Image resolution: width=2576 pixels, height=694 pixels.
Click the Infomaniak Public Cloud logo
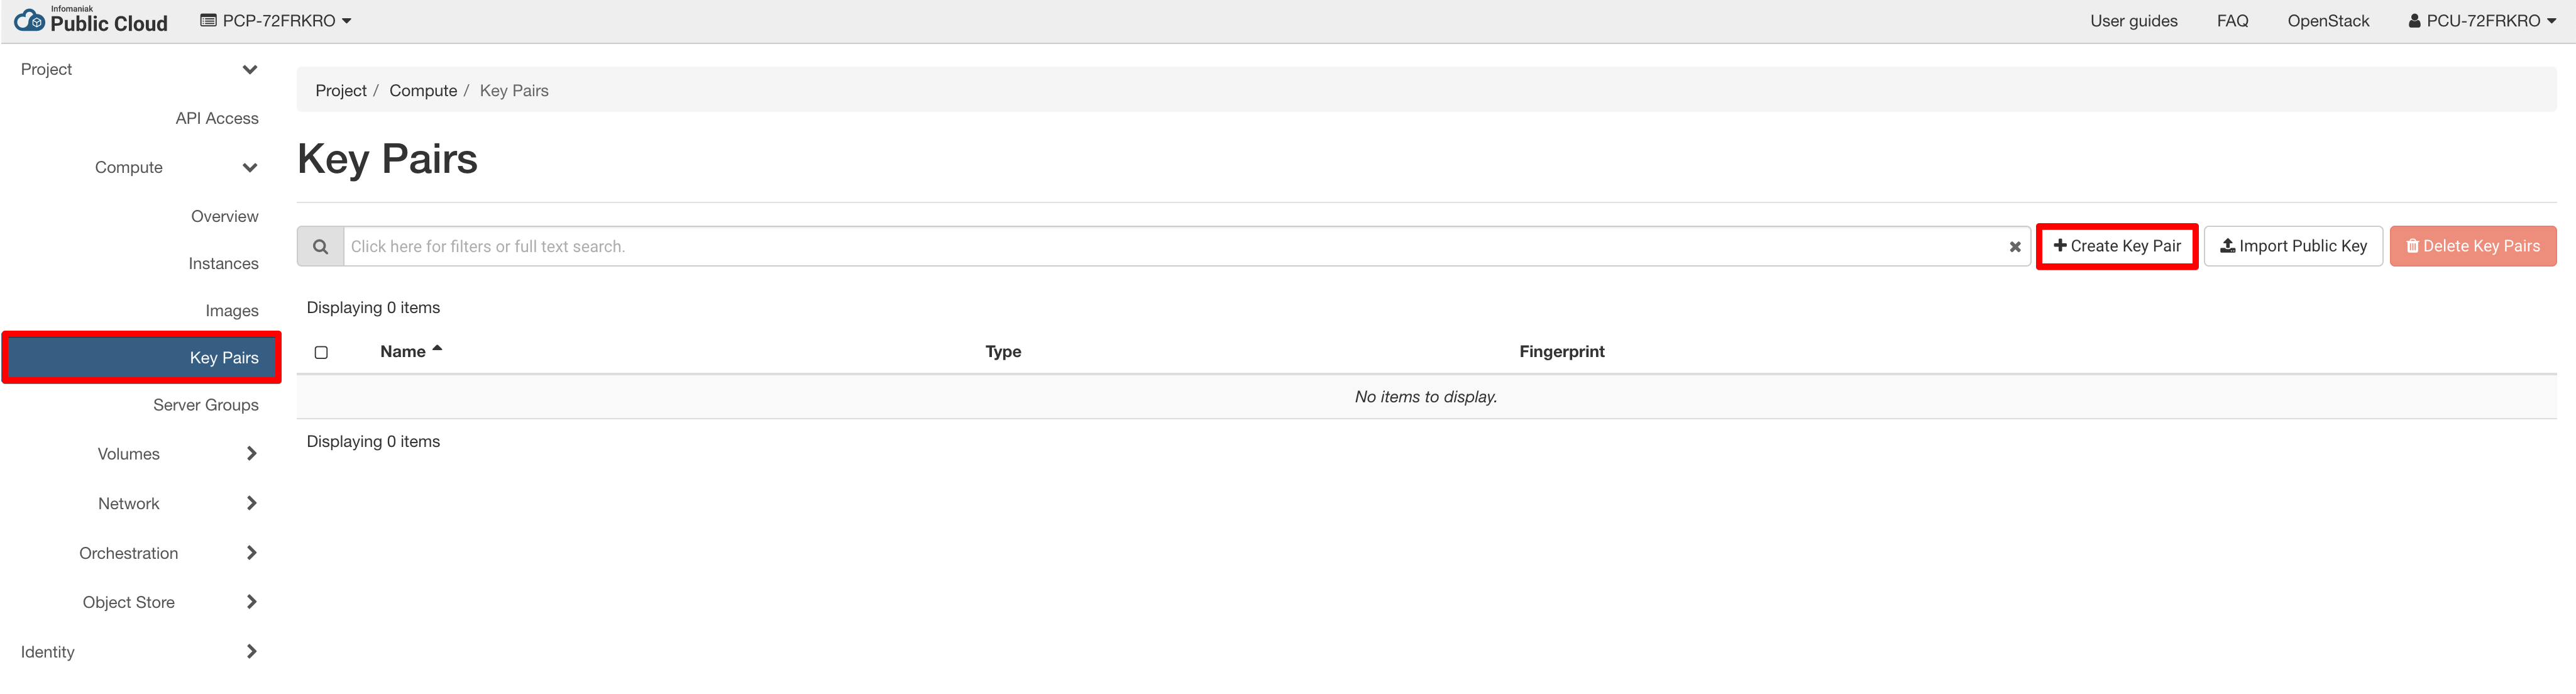[x=90, y=20]
